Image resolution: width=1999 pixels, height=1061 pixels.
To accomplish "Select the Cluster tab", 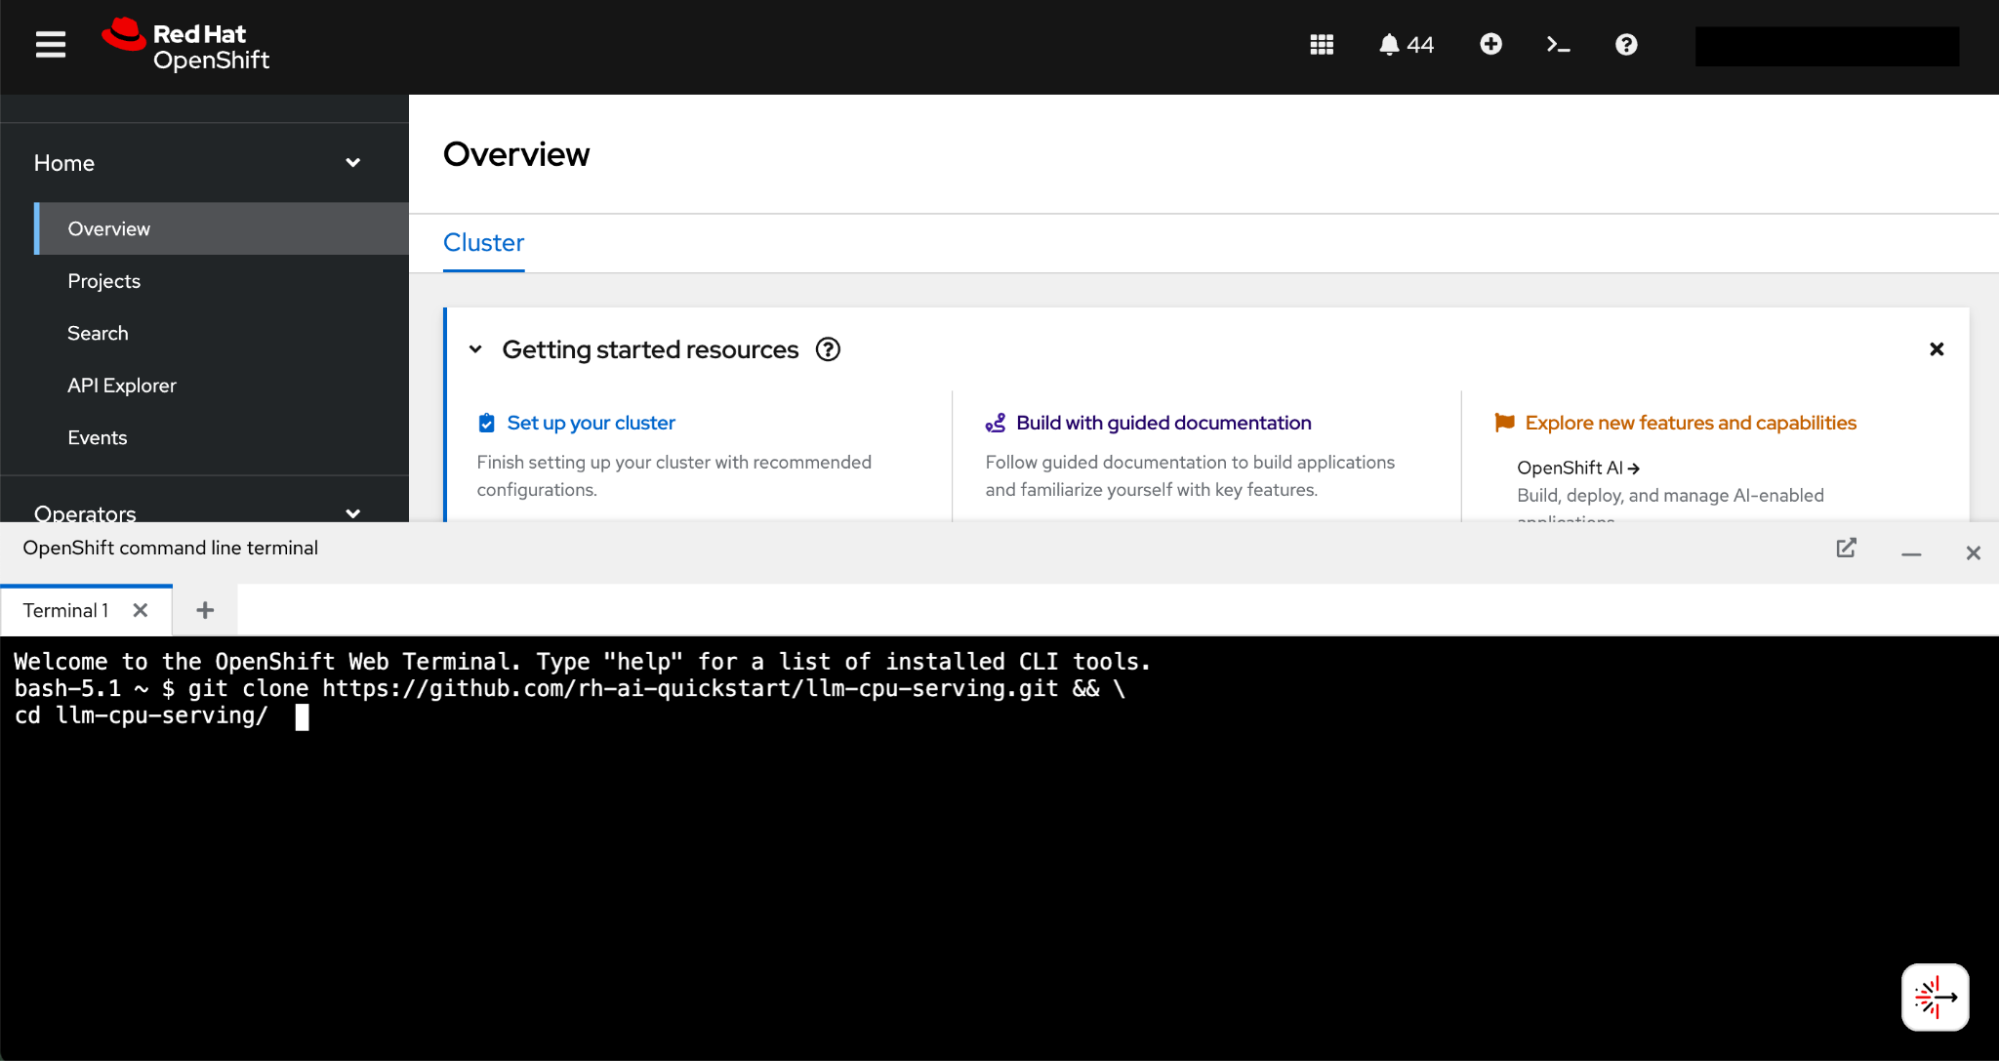I will (x=483, y=243).
